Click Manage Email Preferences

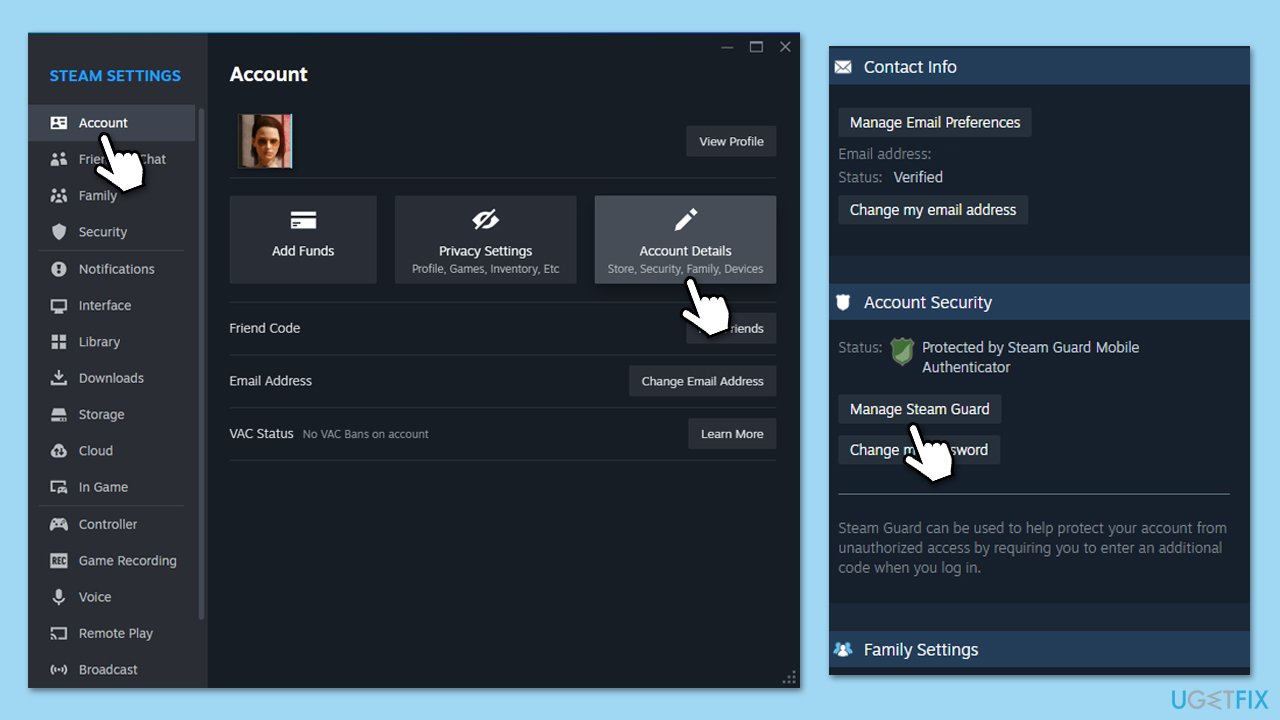(934, 122)
